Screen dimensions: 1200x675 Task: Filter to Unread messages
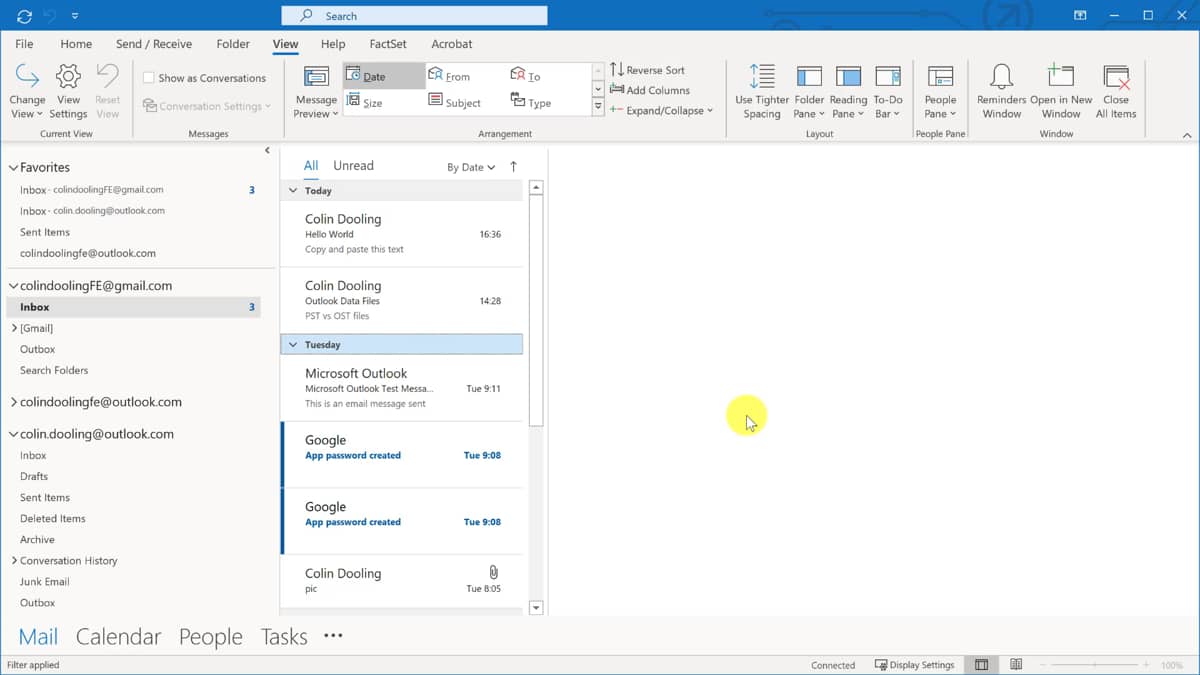[353, 166]
